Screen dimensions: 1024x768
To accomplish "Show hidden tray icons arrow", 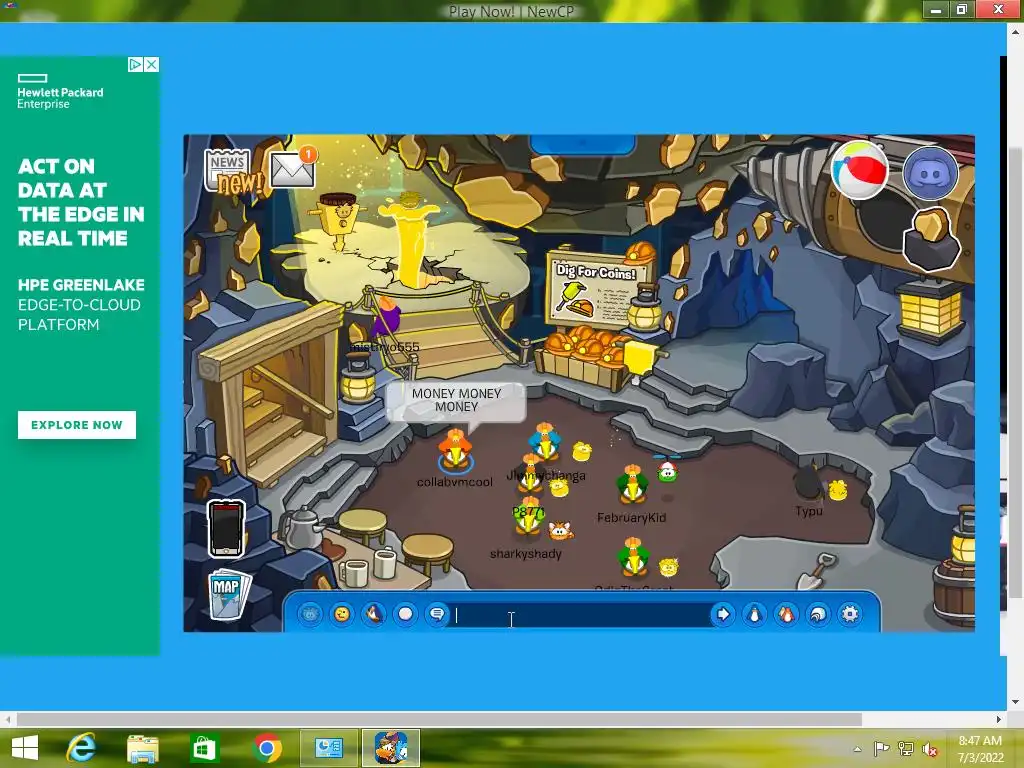I will point(857,749).
